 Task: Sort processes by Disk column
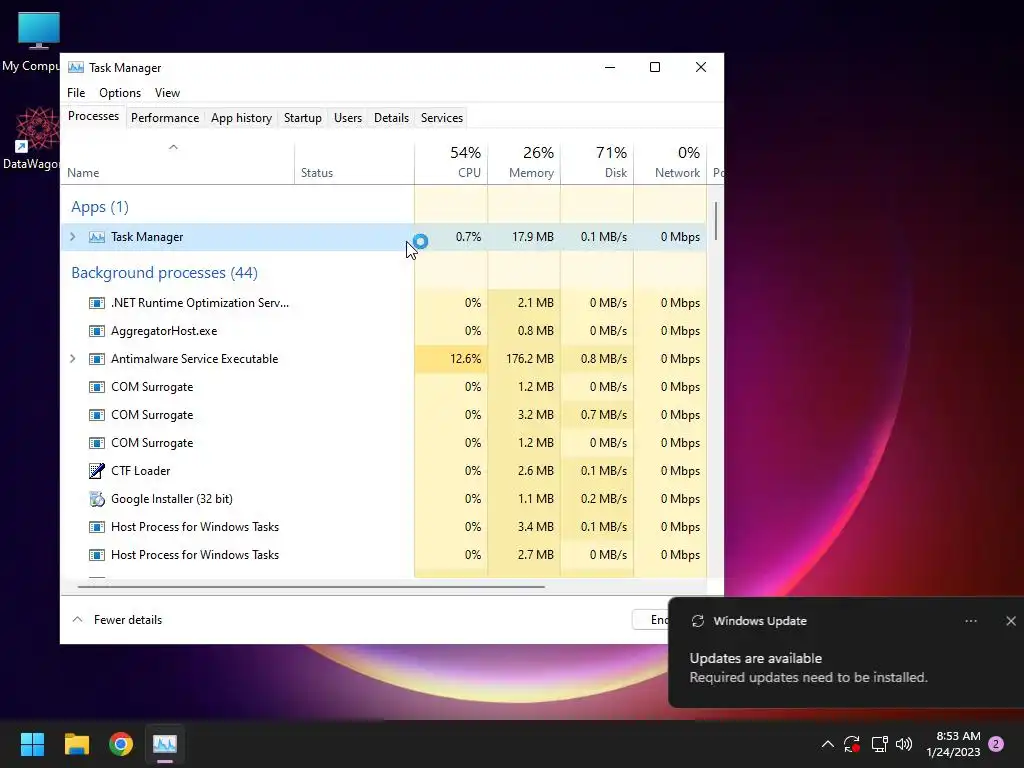click(597, 162)
